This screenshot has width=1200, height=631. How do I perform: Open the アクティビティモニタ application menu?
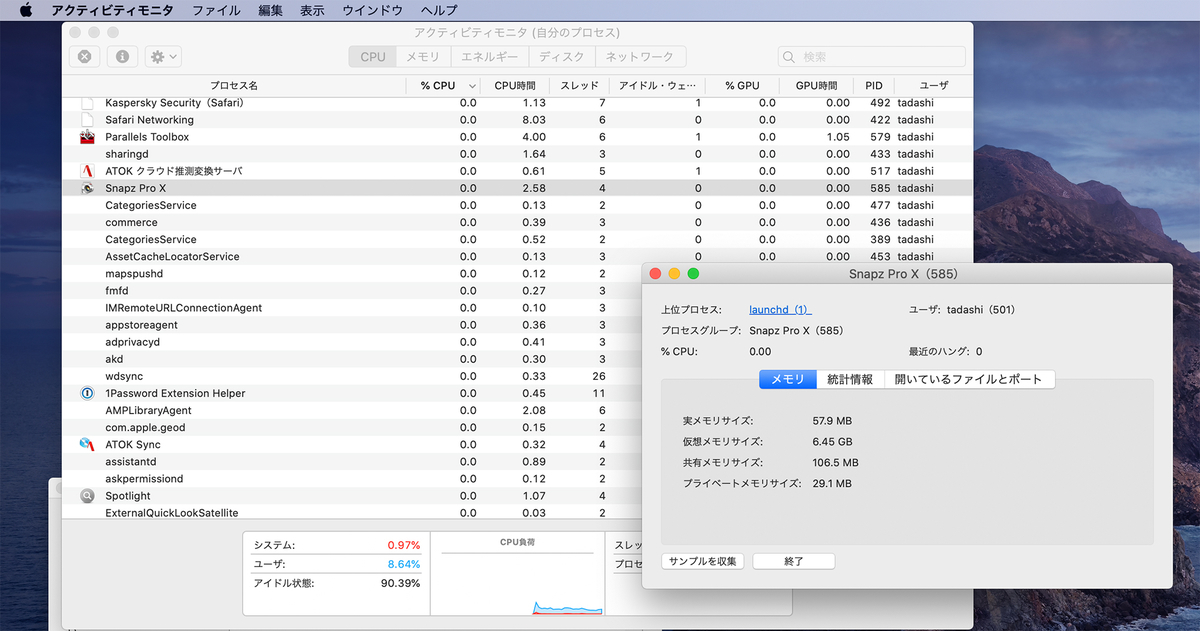click(112, 10)
